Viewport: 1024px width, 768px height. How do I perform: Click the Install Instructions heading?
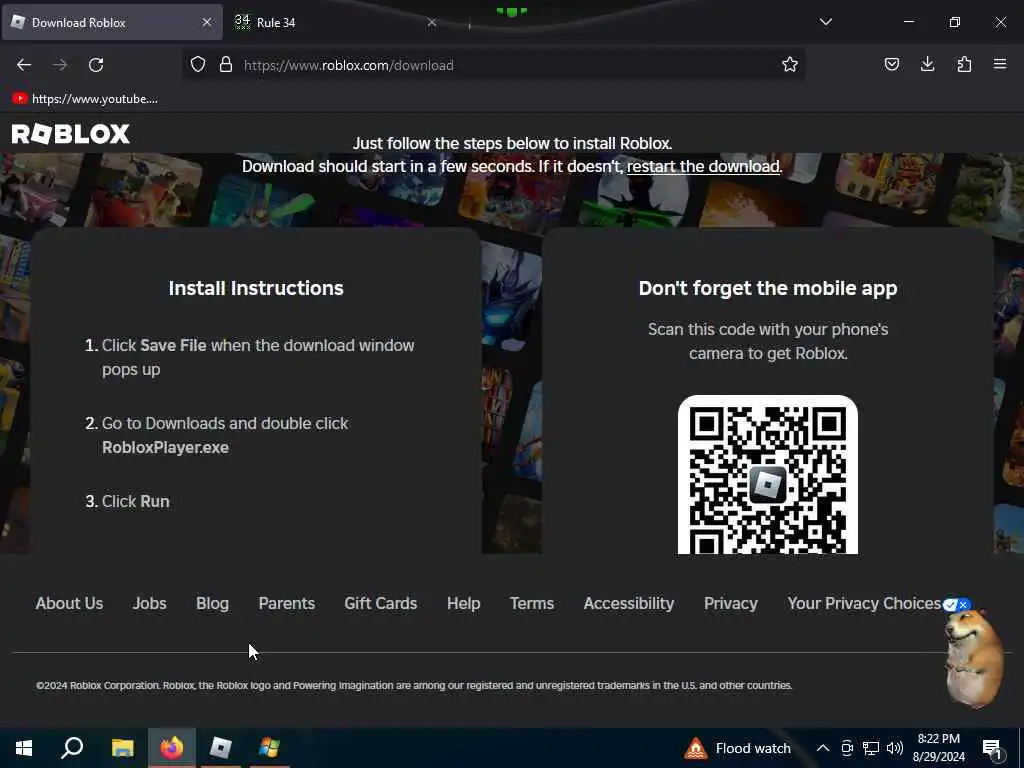pos(256,288)
